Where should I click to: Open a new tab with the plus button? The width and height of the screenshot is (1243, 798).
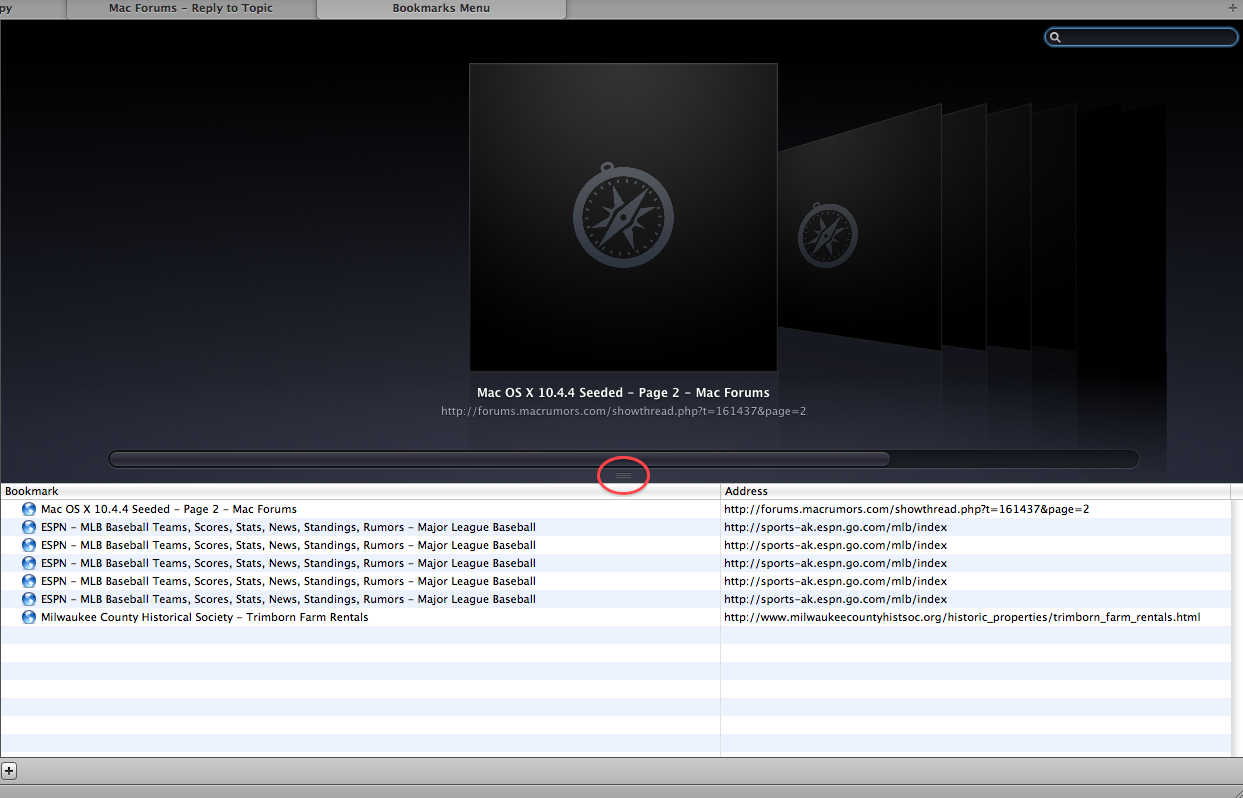point(1233,8)
